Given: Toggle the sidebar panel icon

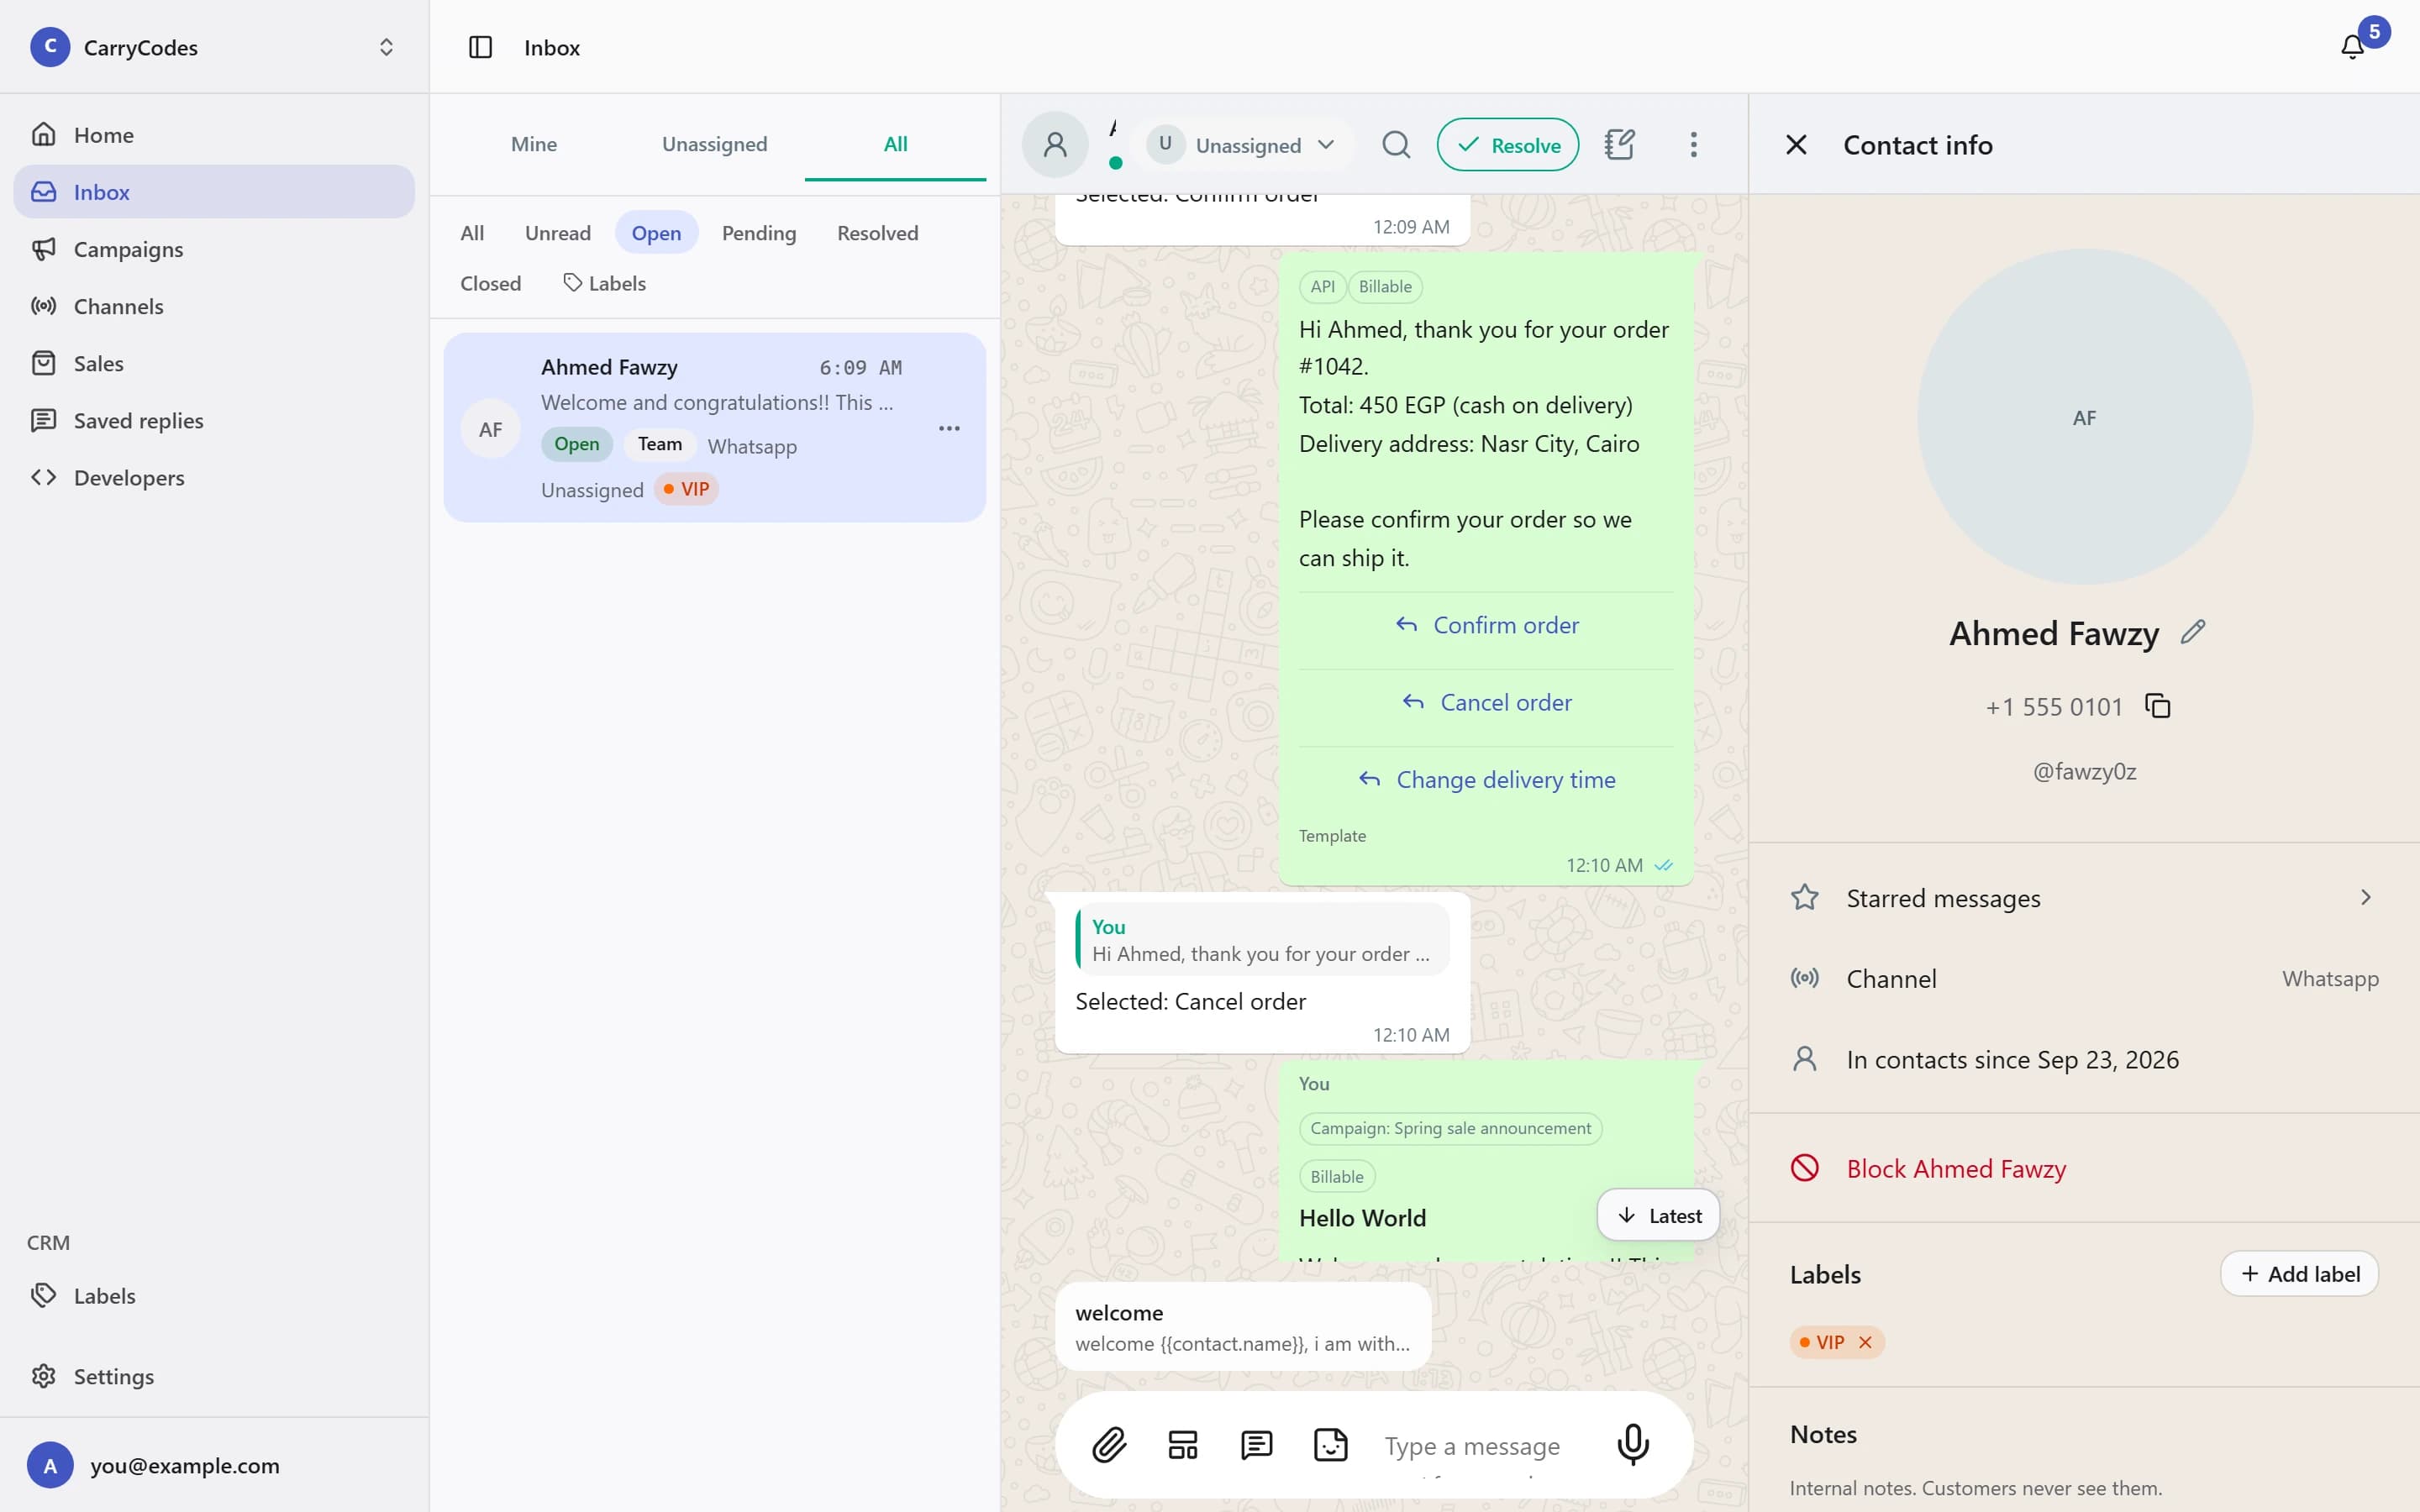Looking at the screenshot, I should coord(480,47).
